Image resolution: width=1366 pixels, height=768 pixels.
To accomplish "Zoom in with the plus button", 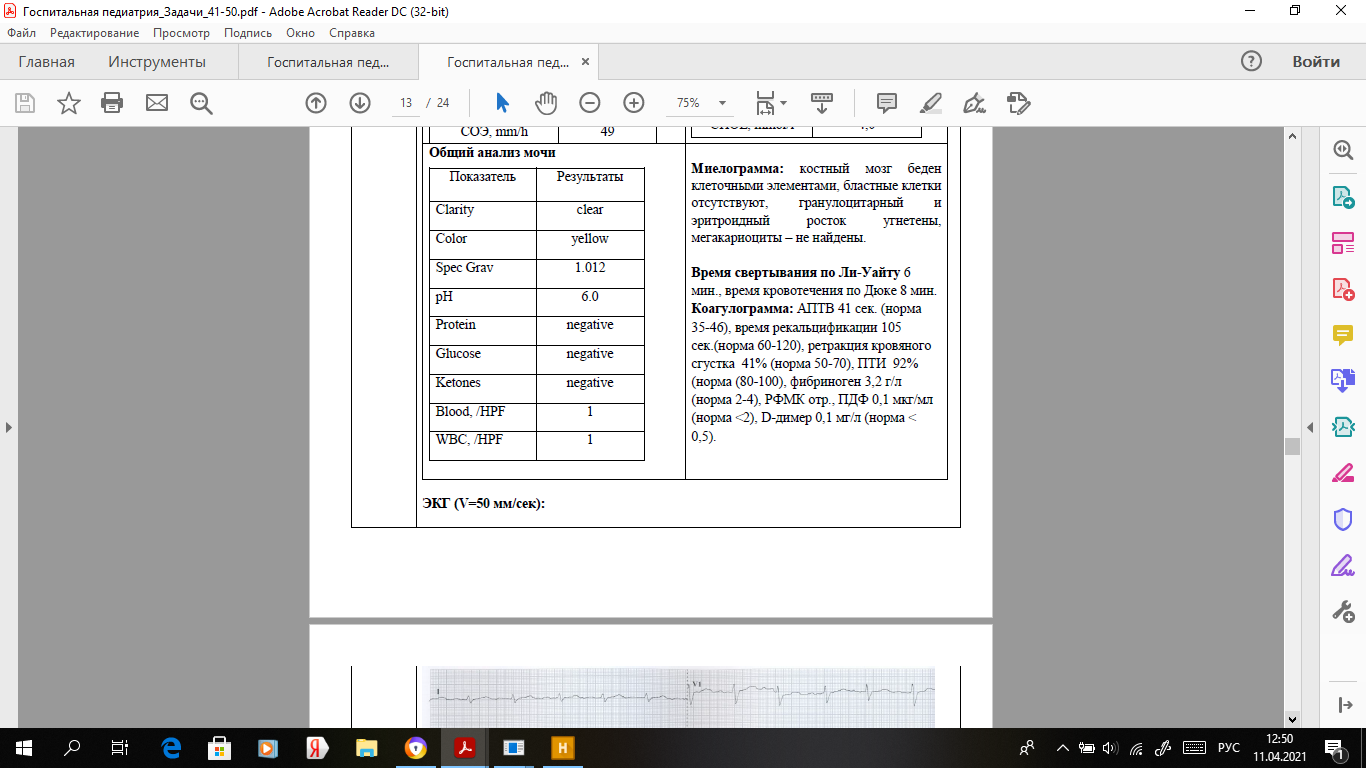I will coord(634,103).
